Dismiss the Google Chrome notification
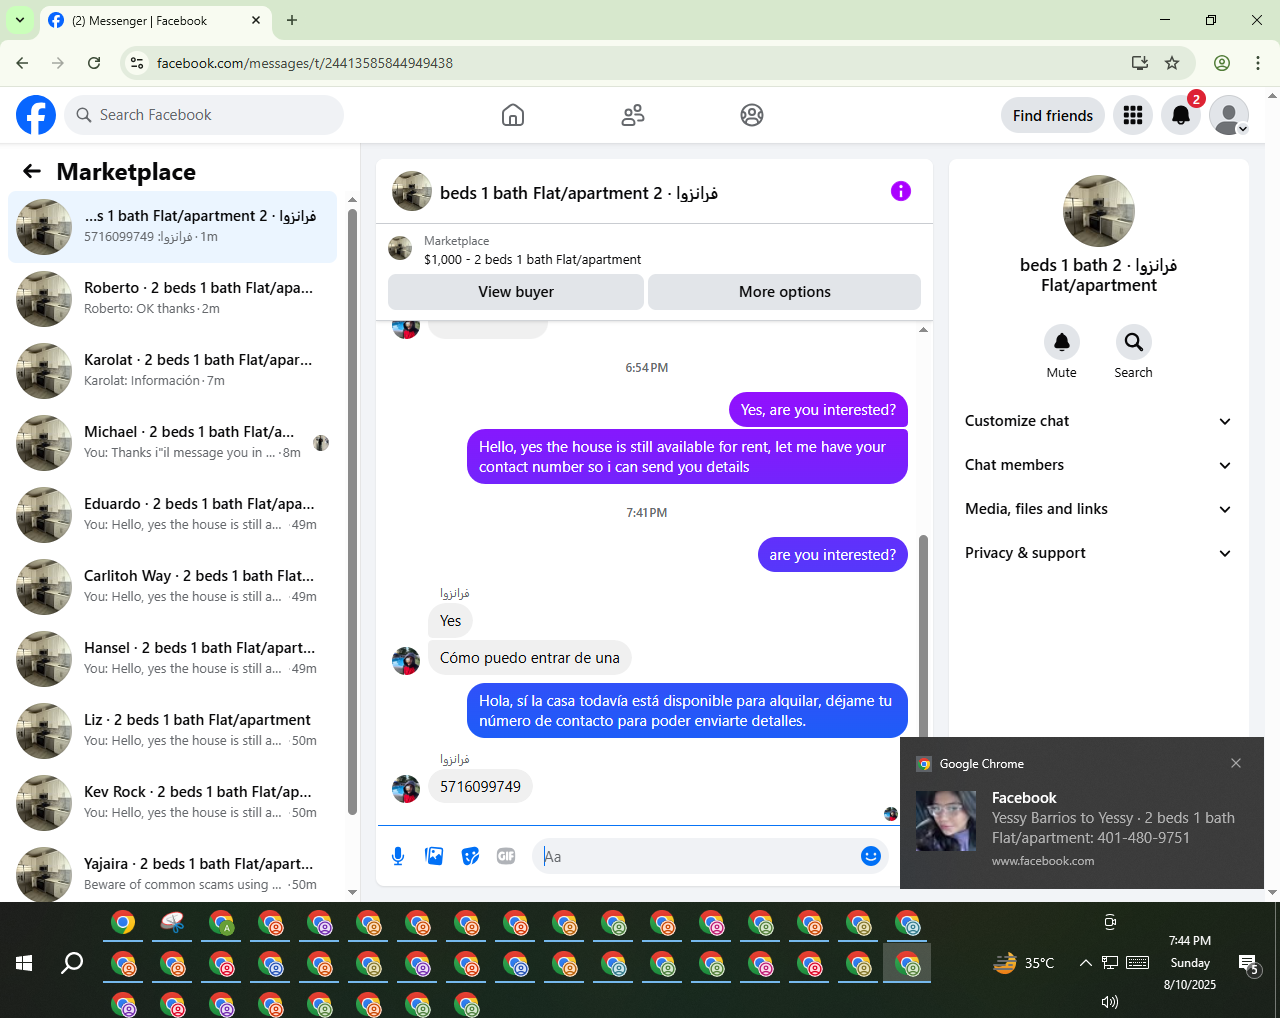 pos(1236,763)
